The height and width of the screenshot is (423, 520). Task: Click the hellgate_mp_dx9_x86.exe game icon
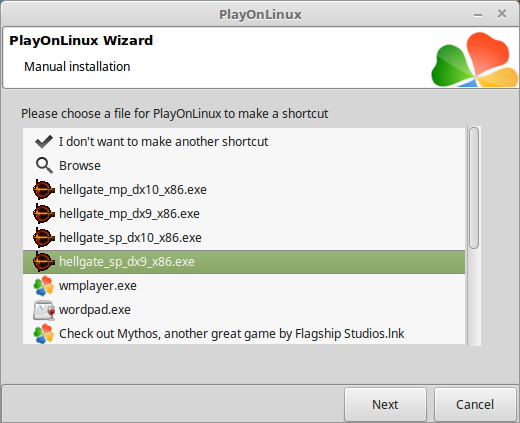pyautogui.click(x=44, y=214)
